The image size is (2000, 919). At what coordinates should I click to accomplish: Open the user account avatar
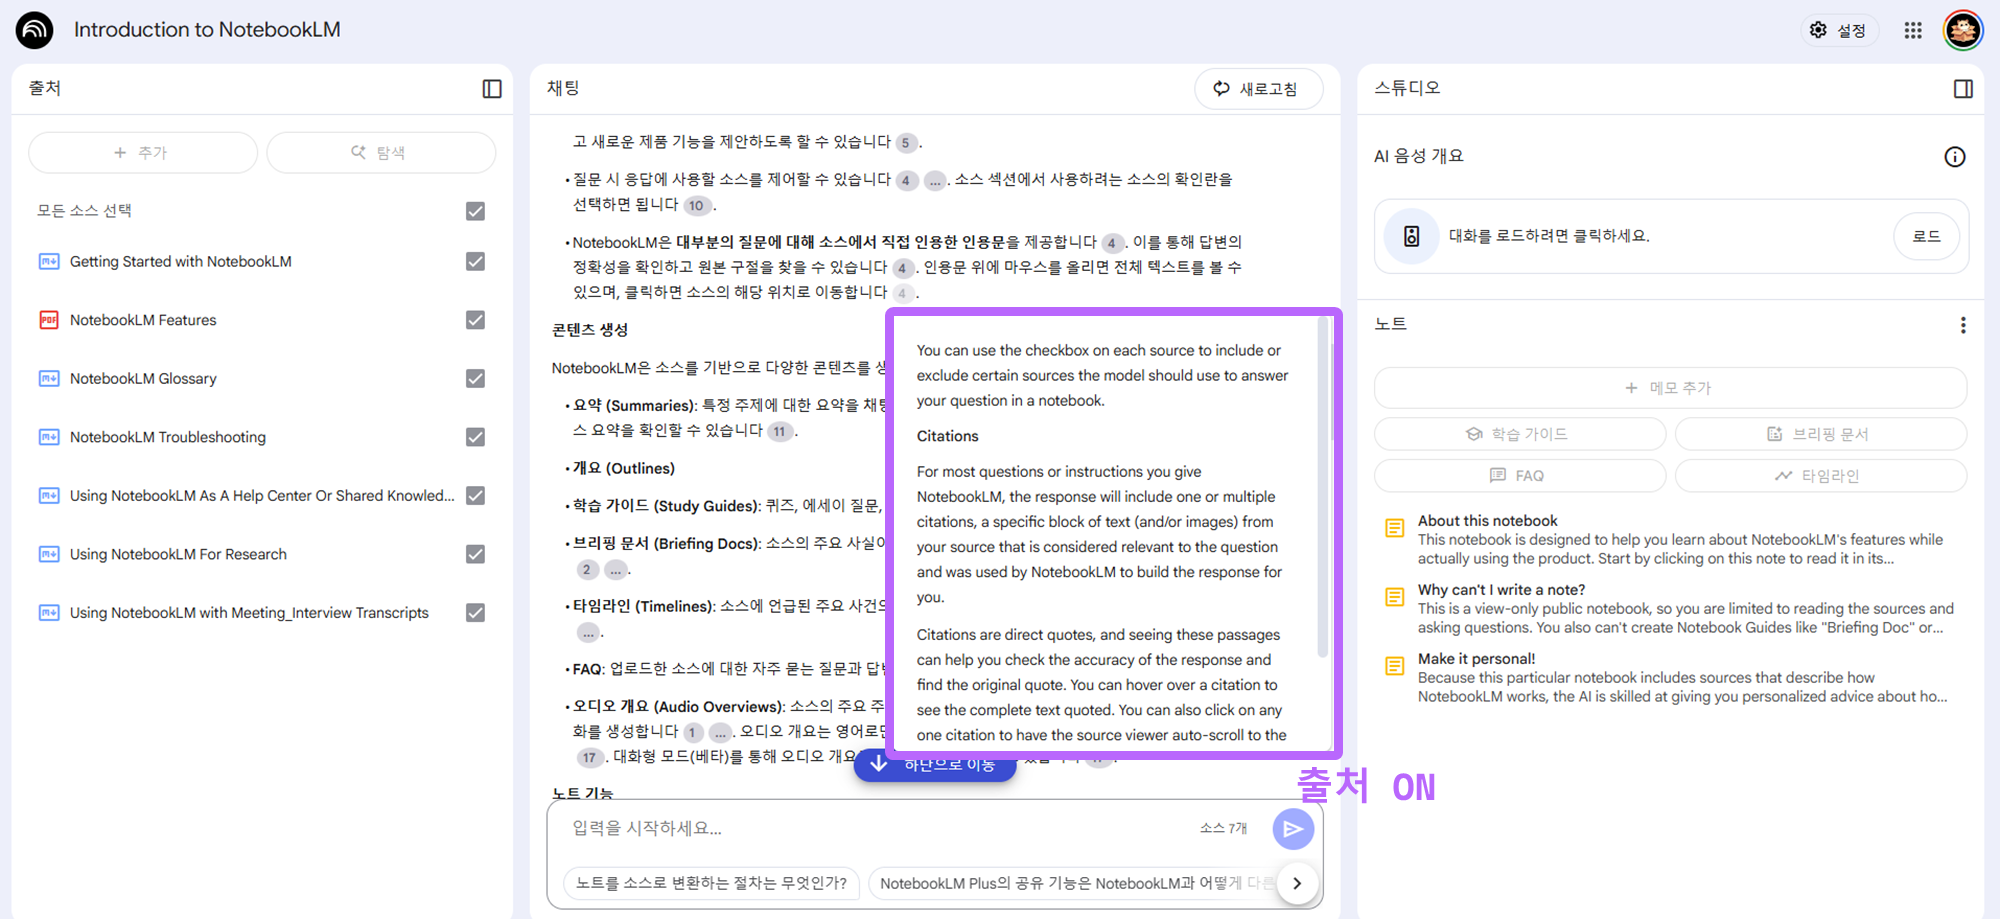point(1963,30)
